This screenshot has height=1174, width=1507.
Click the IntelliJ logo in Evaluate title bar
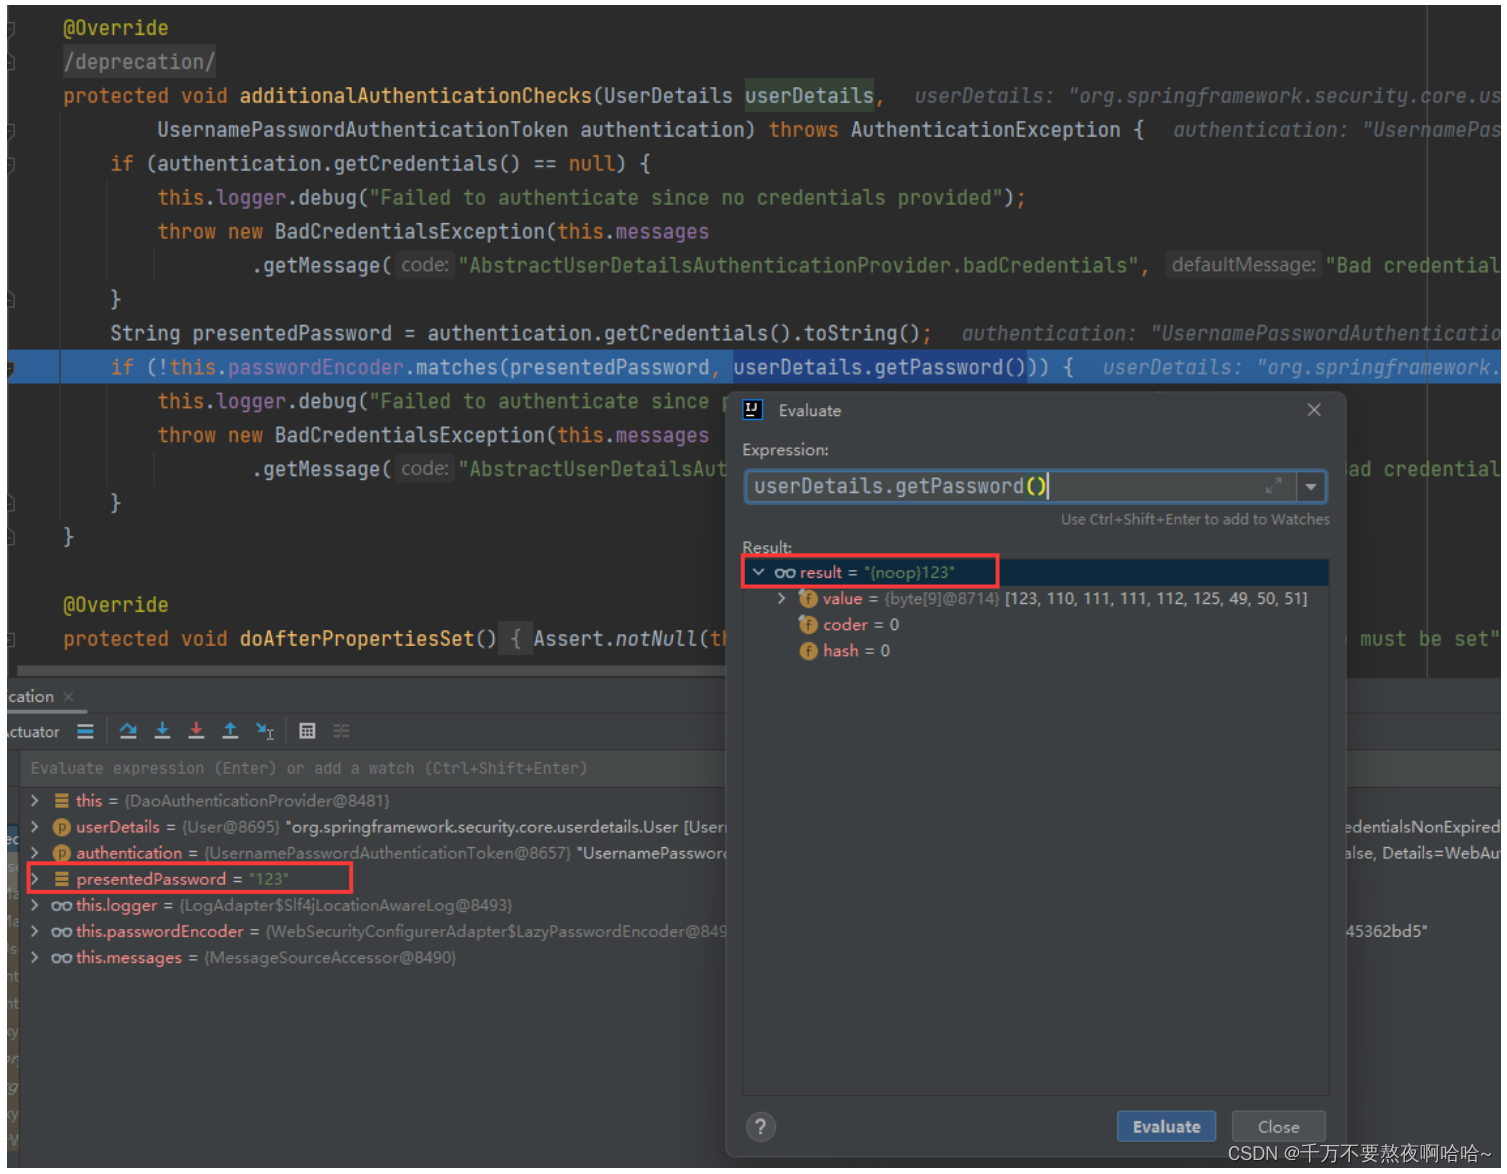coord(753,410)
